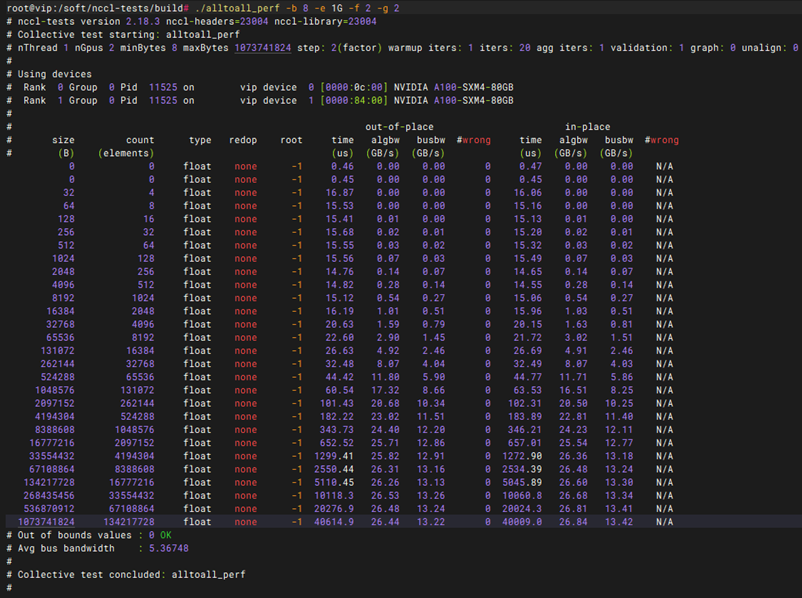Click out-of-place time value 60.54
Image resolution: width=802 pixels, height=598 pixels.
click(340, 390)
